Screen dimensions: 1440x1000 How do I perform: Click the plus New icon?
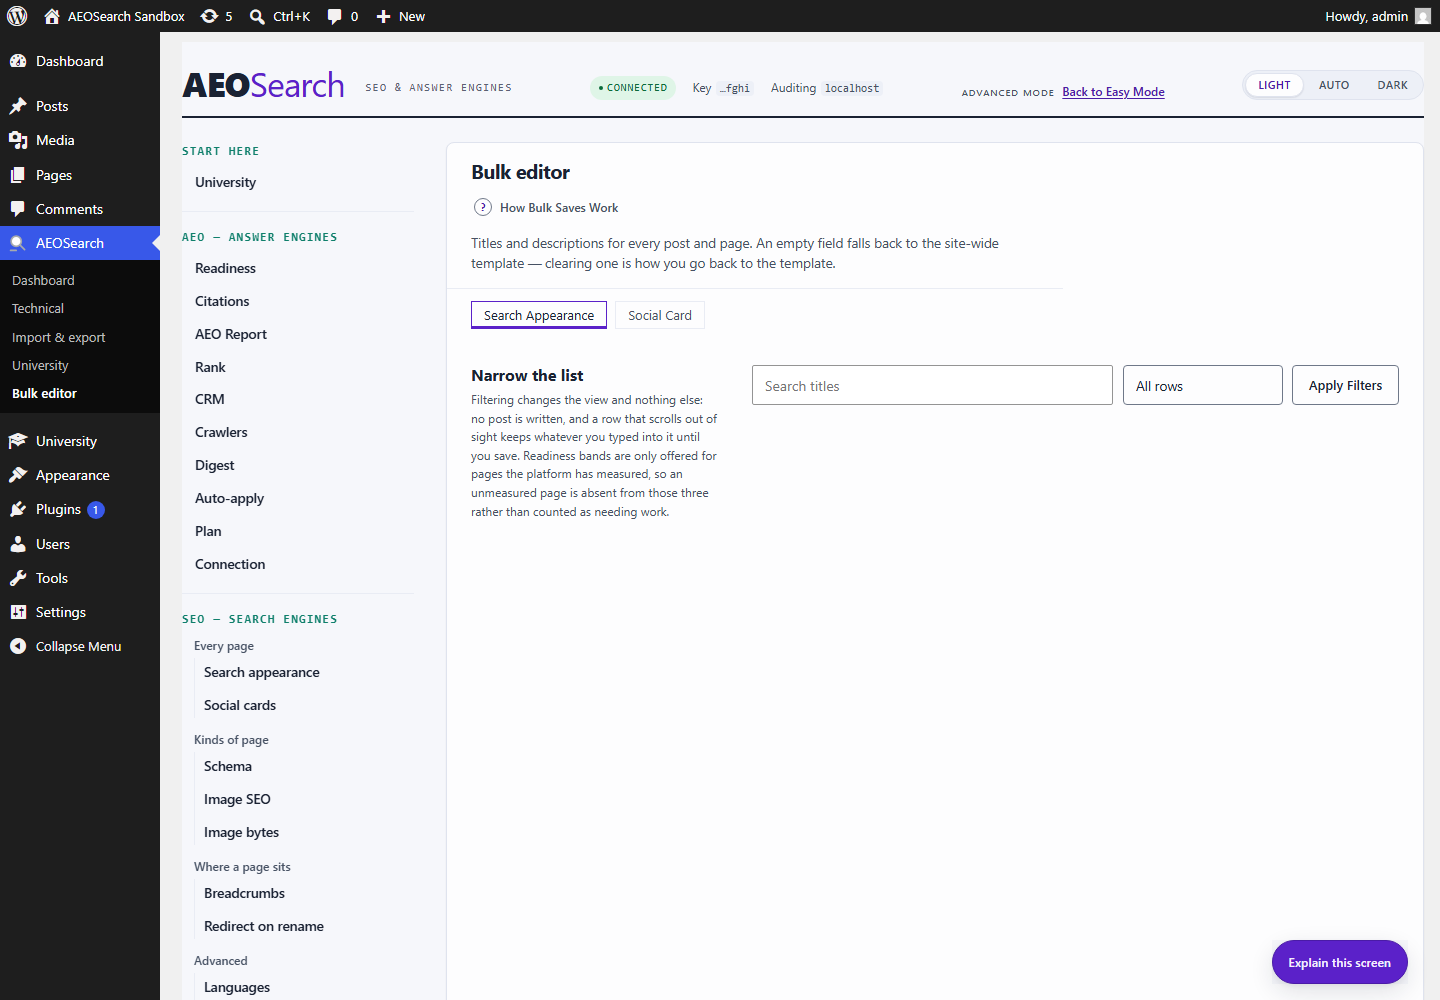383,16
